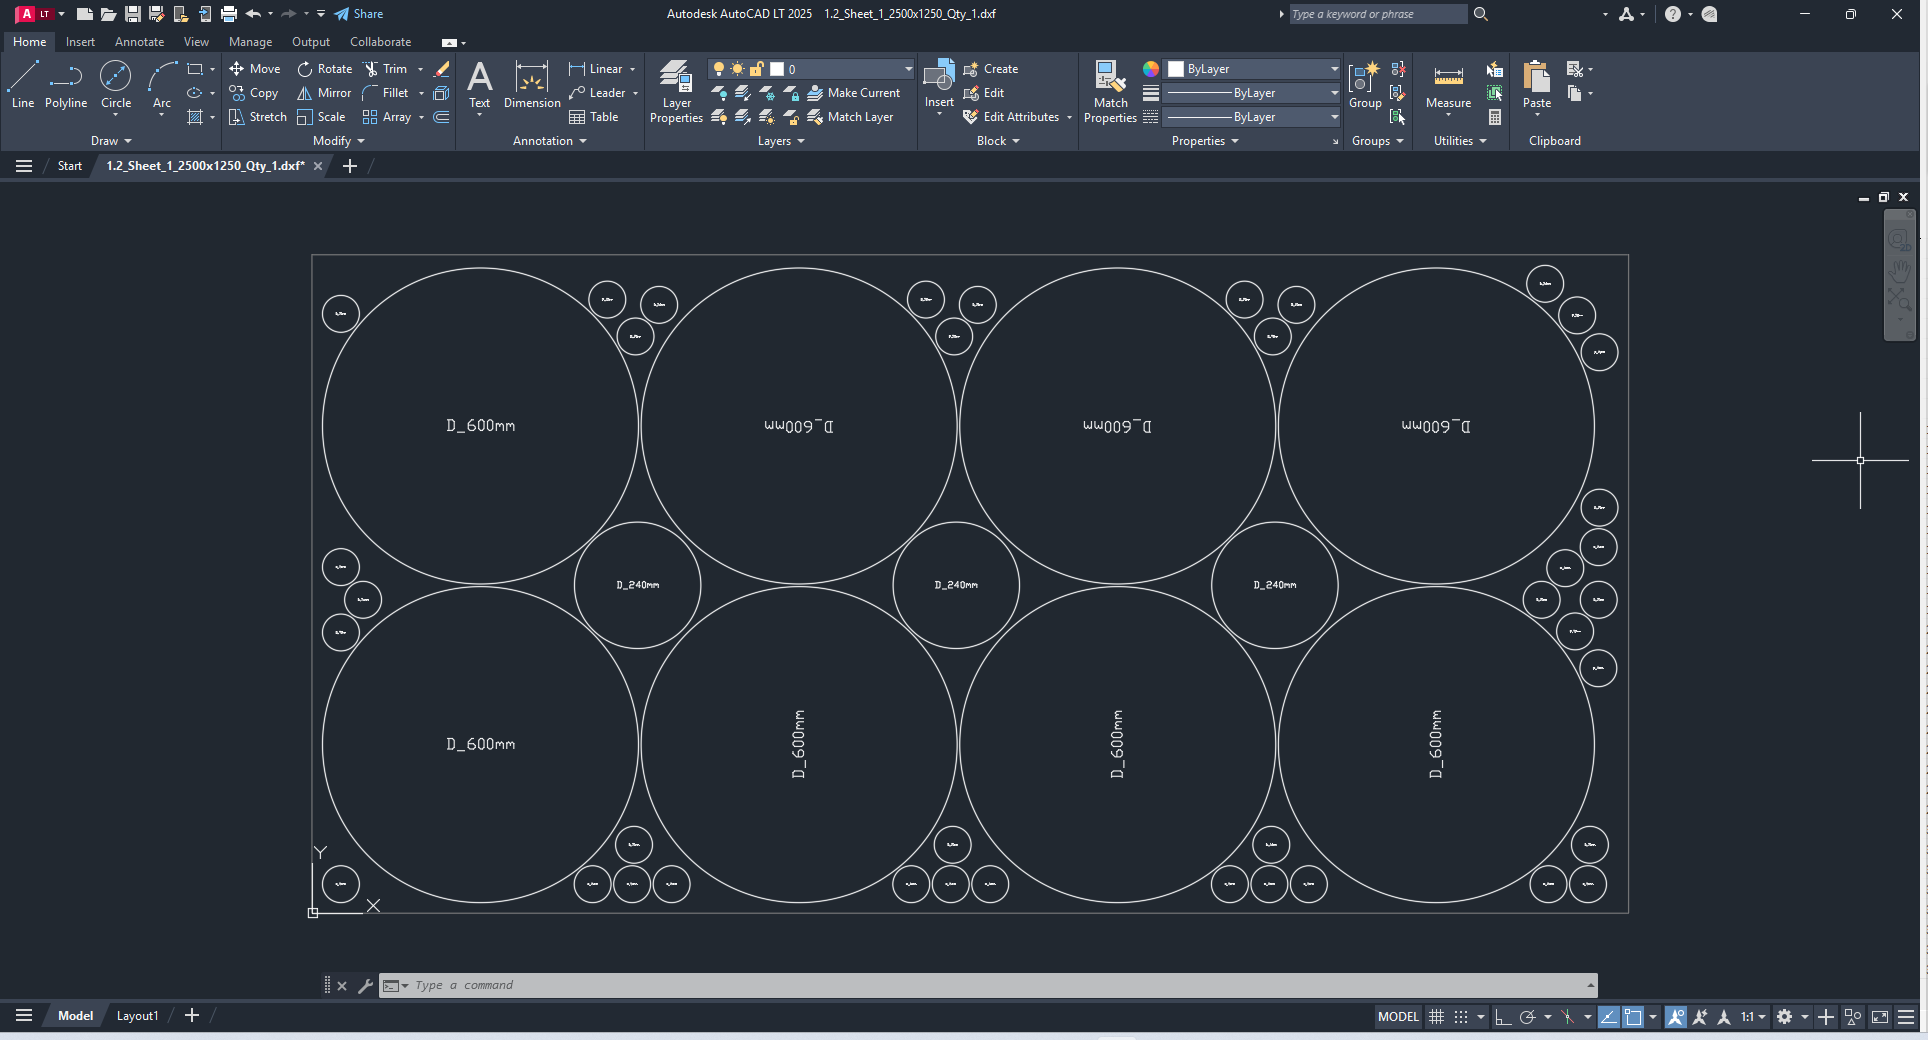Expand the Properties panel
Viewport: 1928px width, 1040px height.
pyautogui.click(x=1205, y=141)
